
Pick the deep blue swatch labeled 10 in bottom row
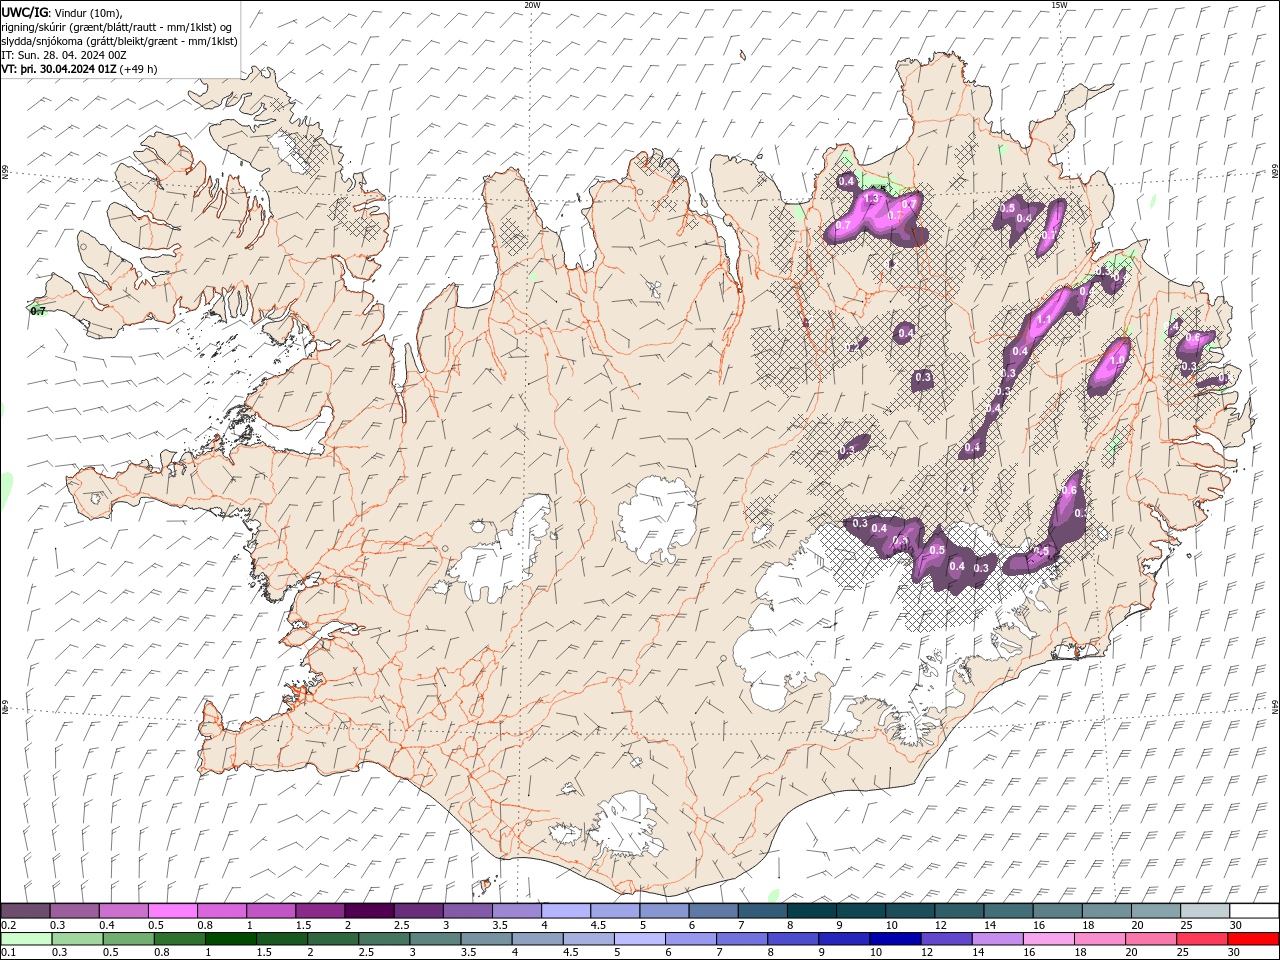pos(895,939)
